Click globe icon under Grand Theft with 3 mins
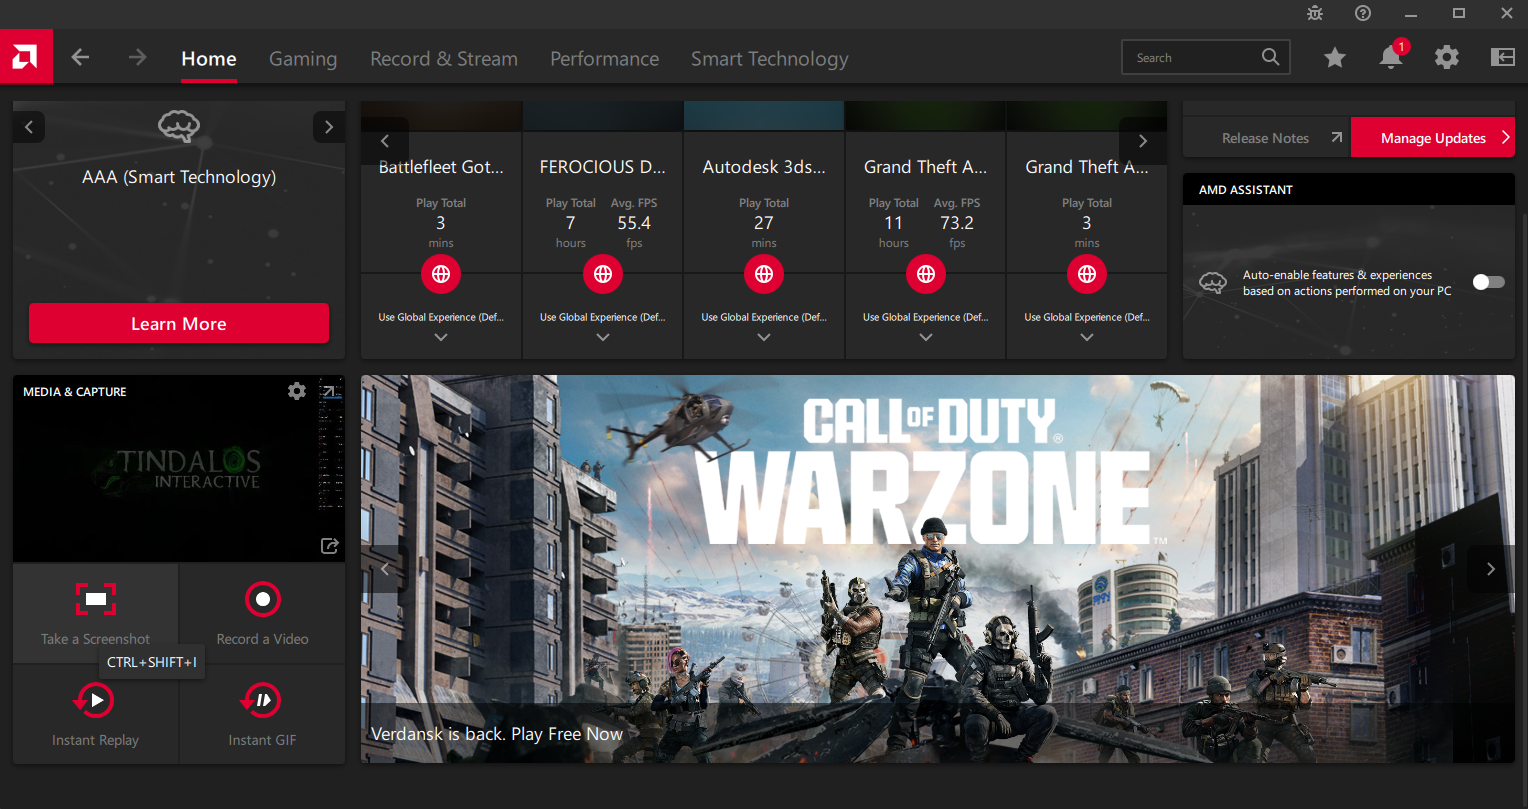This screenshot has height=809, width=1528. [x=1087, y=274]
